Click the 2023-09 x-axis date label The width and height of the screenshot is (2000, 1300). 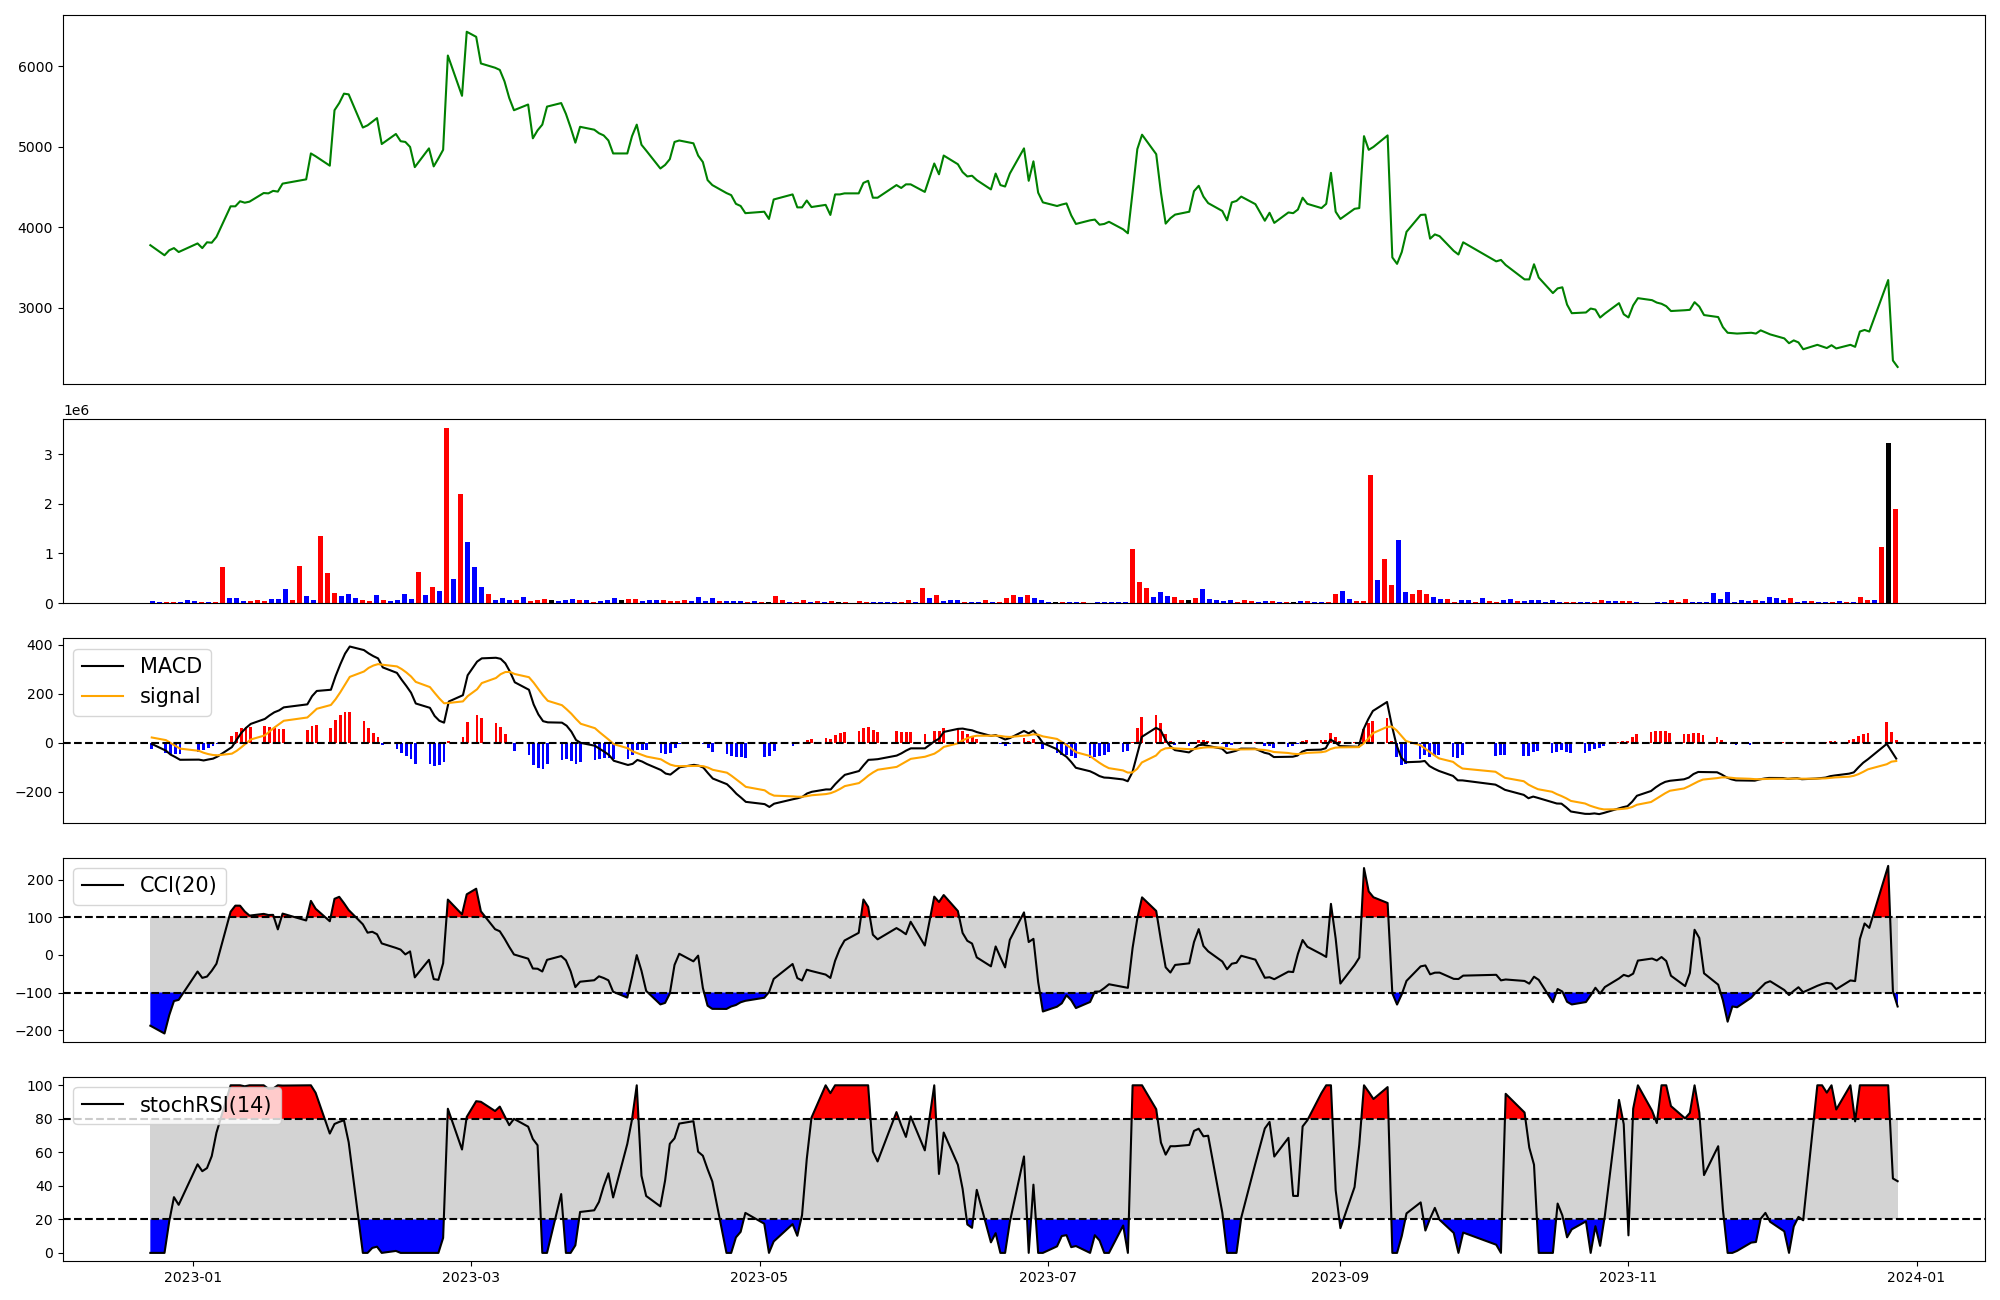pyautogui.click(x=1339, y=1277)
